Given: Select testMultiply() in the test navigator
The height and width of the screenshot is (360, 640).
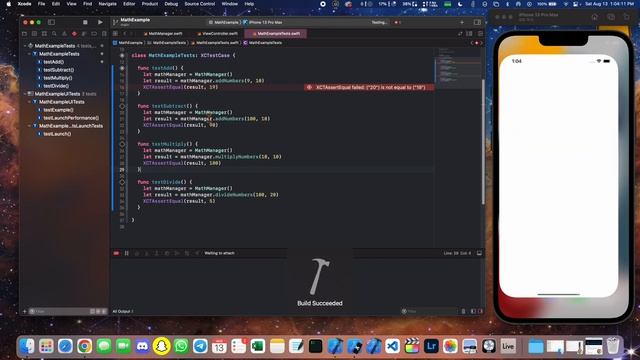Looking at the screenshot, I should click(x=58, y=78).
